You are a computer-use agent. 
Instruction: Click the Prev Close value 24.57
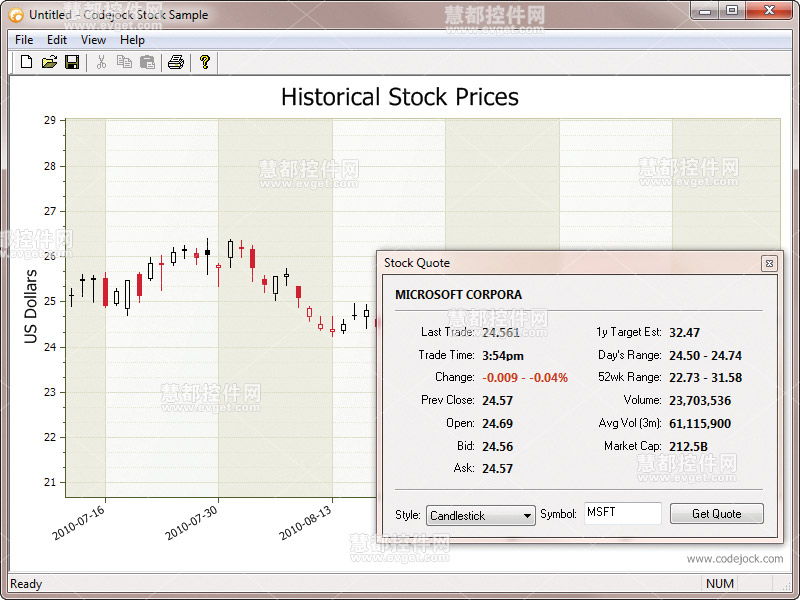click(497, 401)
